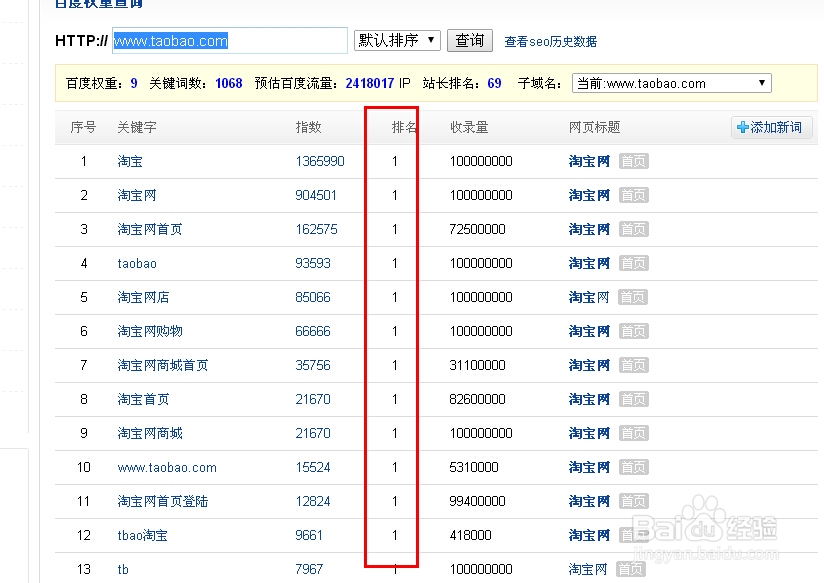Open keyword link 淘宝首页
This screenshot has width=824, height=583.
[143, 400]
